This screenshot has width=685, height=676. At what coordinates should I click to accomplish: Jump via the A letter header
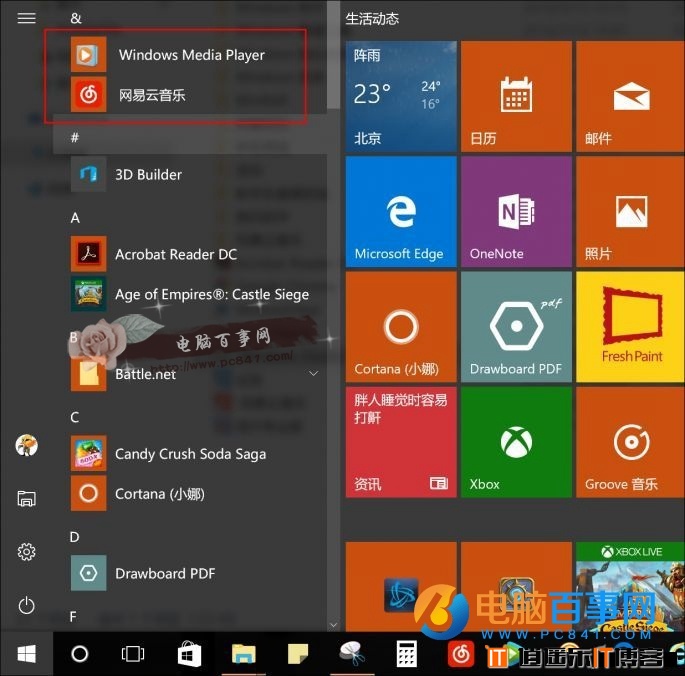pos(75,218)
